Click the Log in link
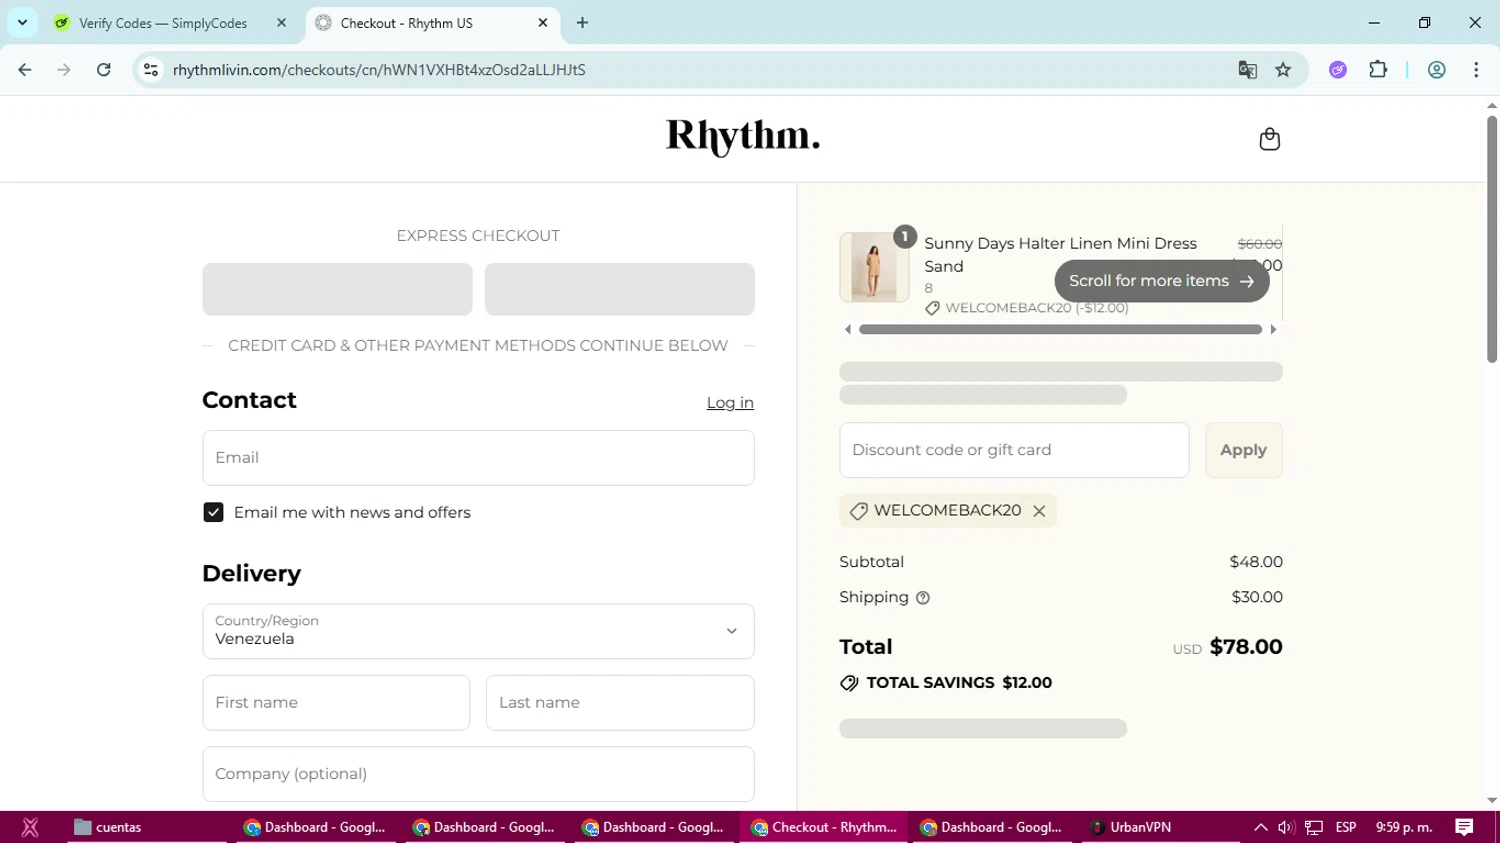Viewport: 1500px width, 843px height. coord(730,403)
